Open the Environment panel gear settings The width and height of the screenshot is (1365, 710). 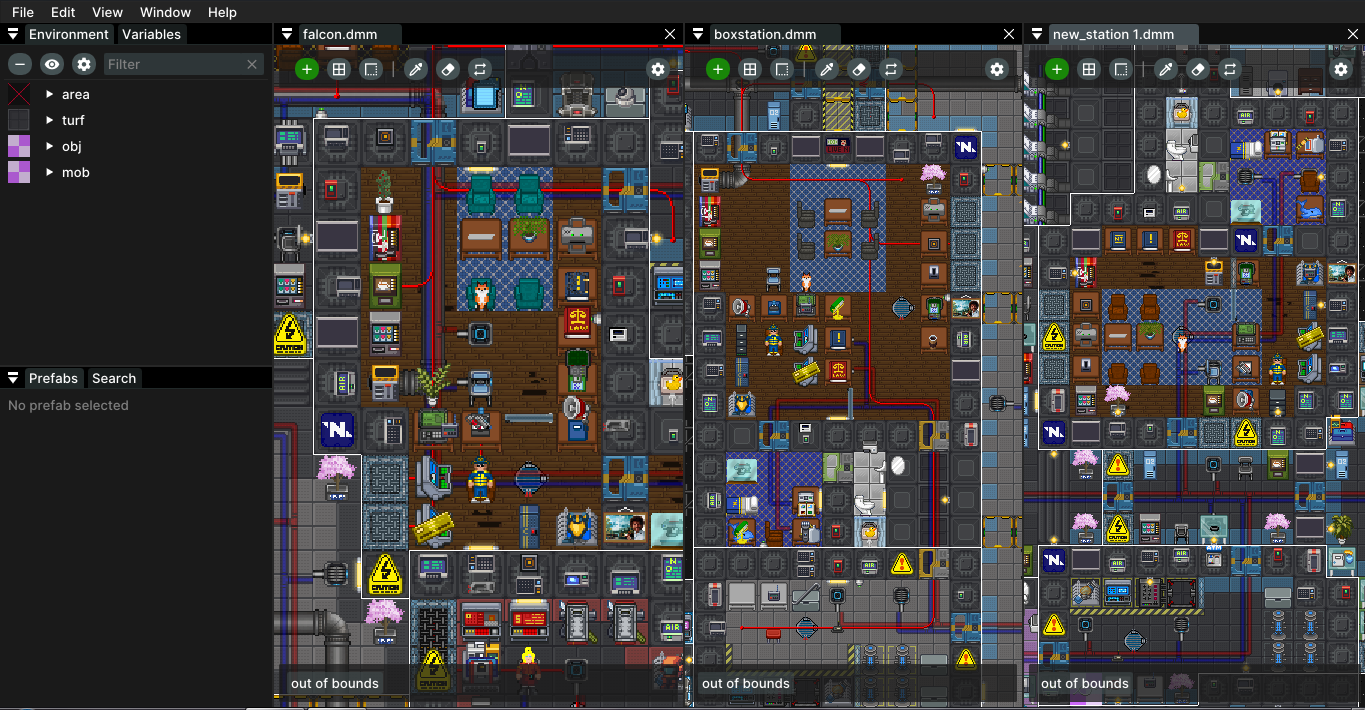[84, 64]
